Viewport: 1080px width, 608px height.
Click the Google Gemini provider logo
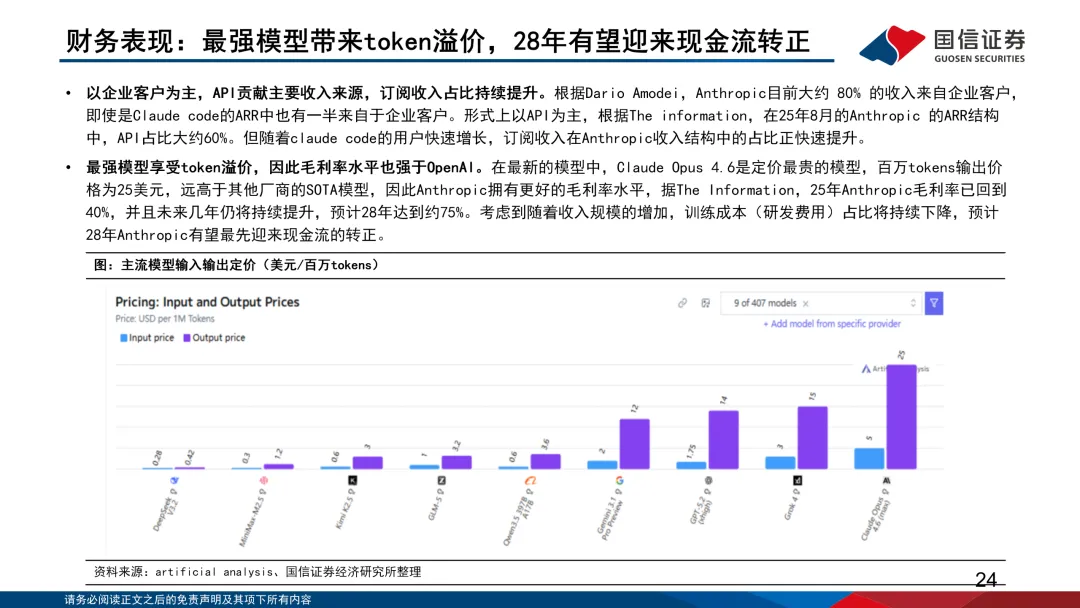[619, 480]
